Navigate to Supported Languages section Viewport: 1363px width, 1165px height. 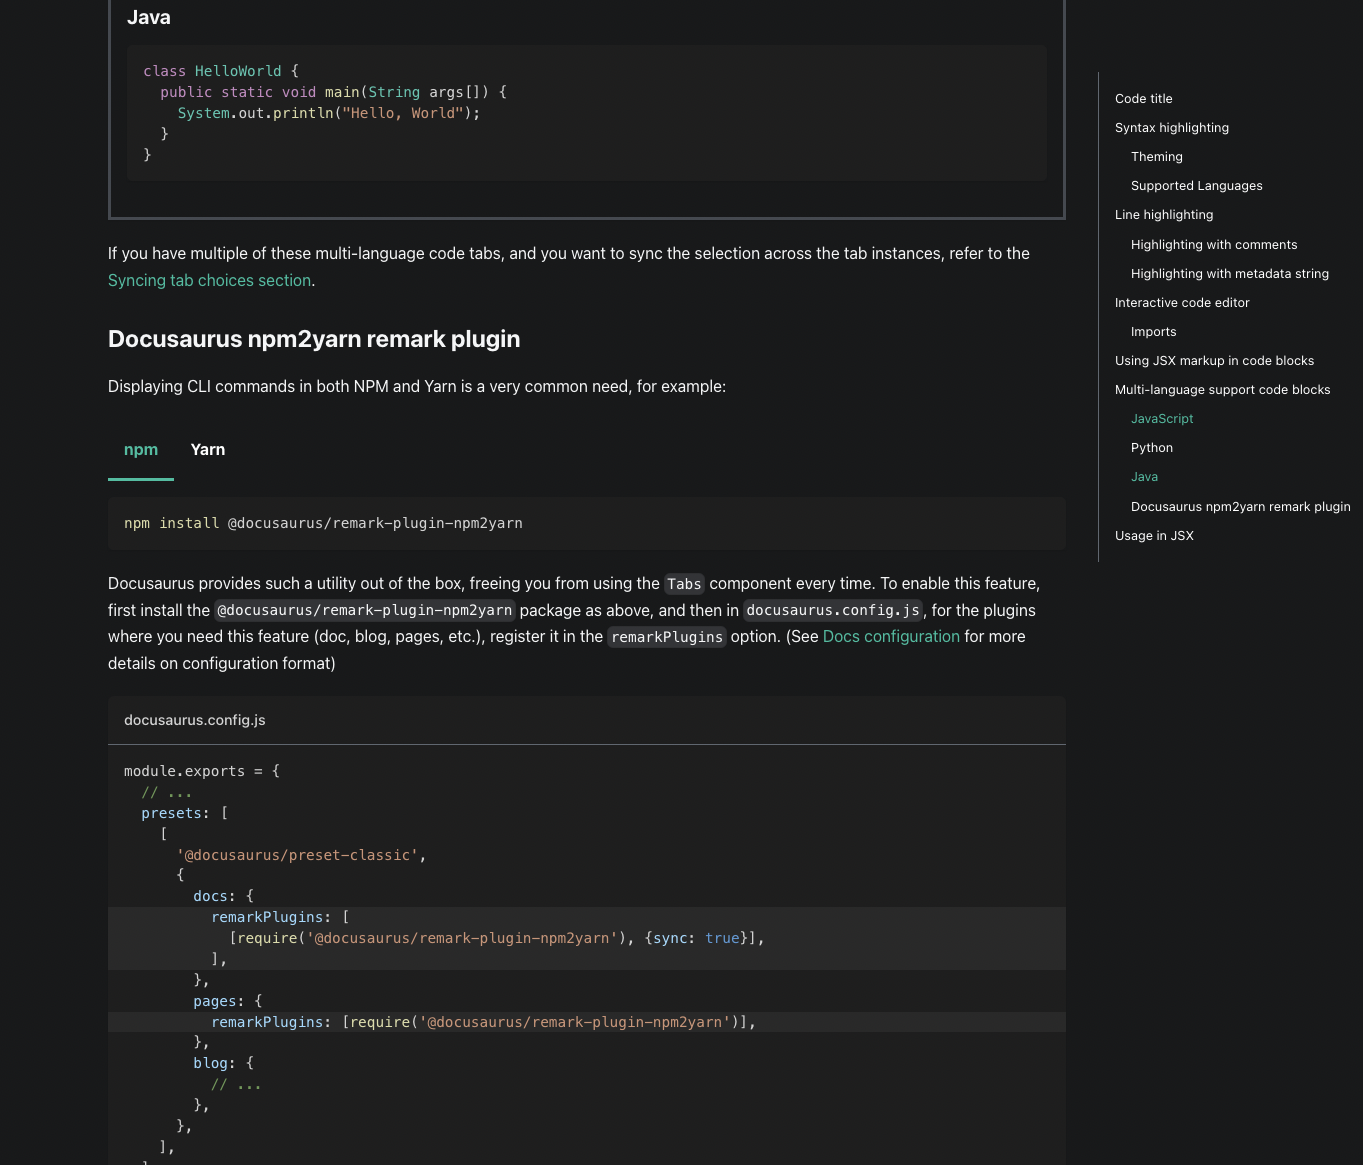click(1197, 186)
